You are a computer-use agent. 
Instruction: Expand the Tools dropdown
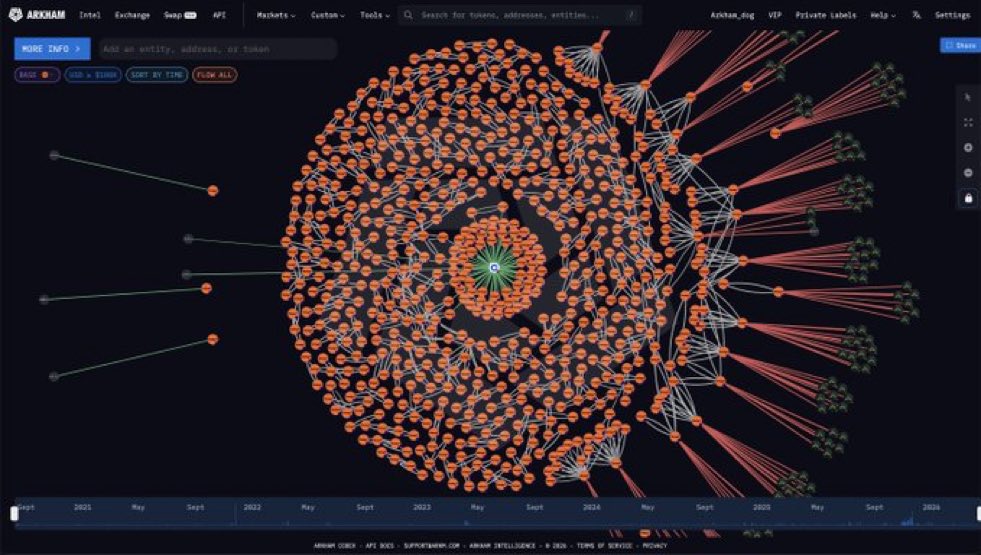tap(375, 15)
